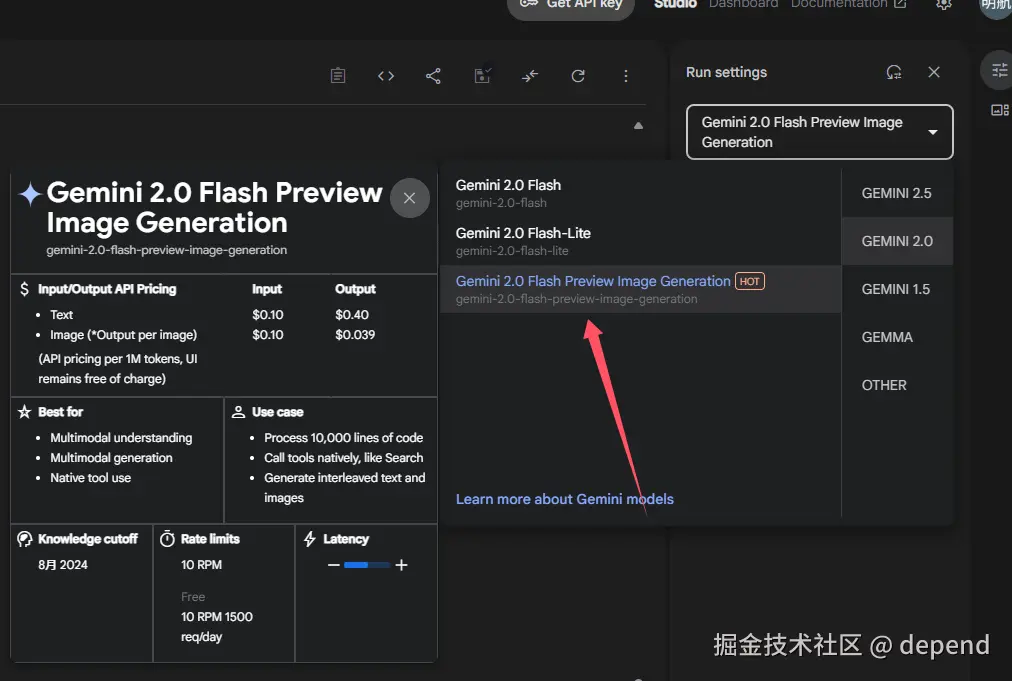Viewport: 1012px width, 681px height.
Task: Switch to GEMINI 1.5 category
Action: (897, 289)
